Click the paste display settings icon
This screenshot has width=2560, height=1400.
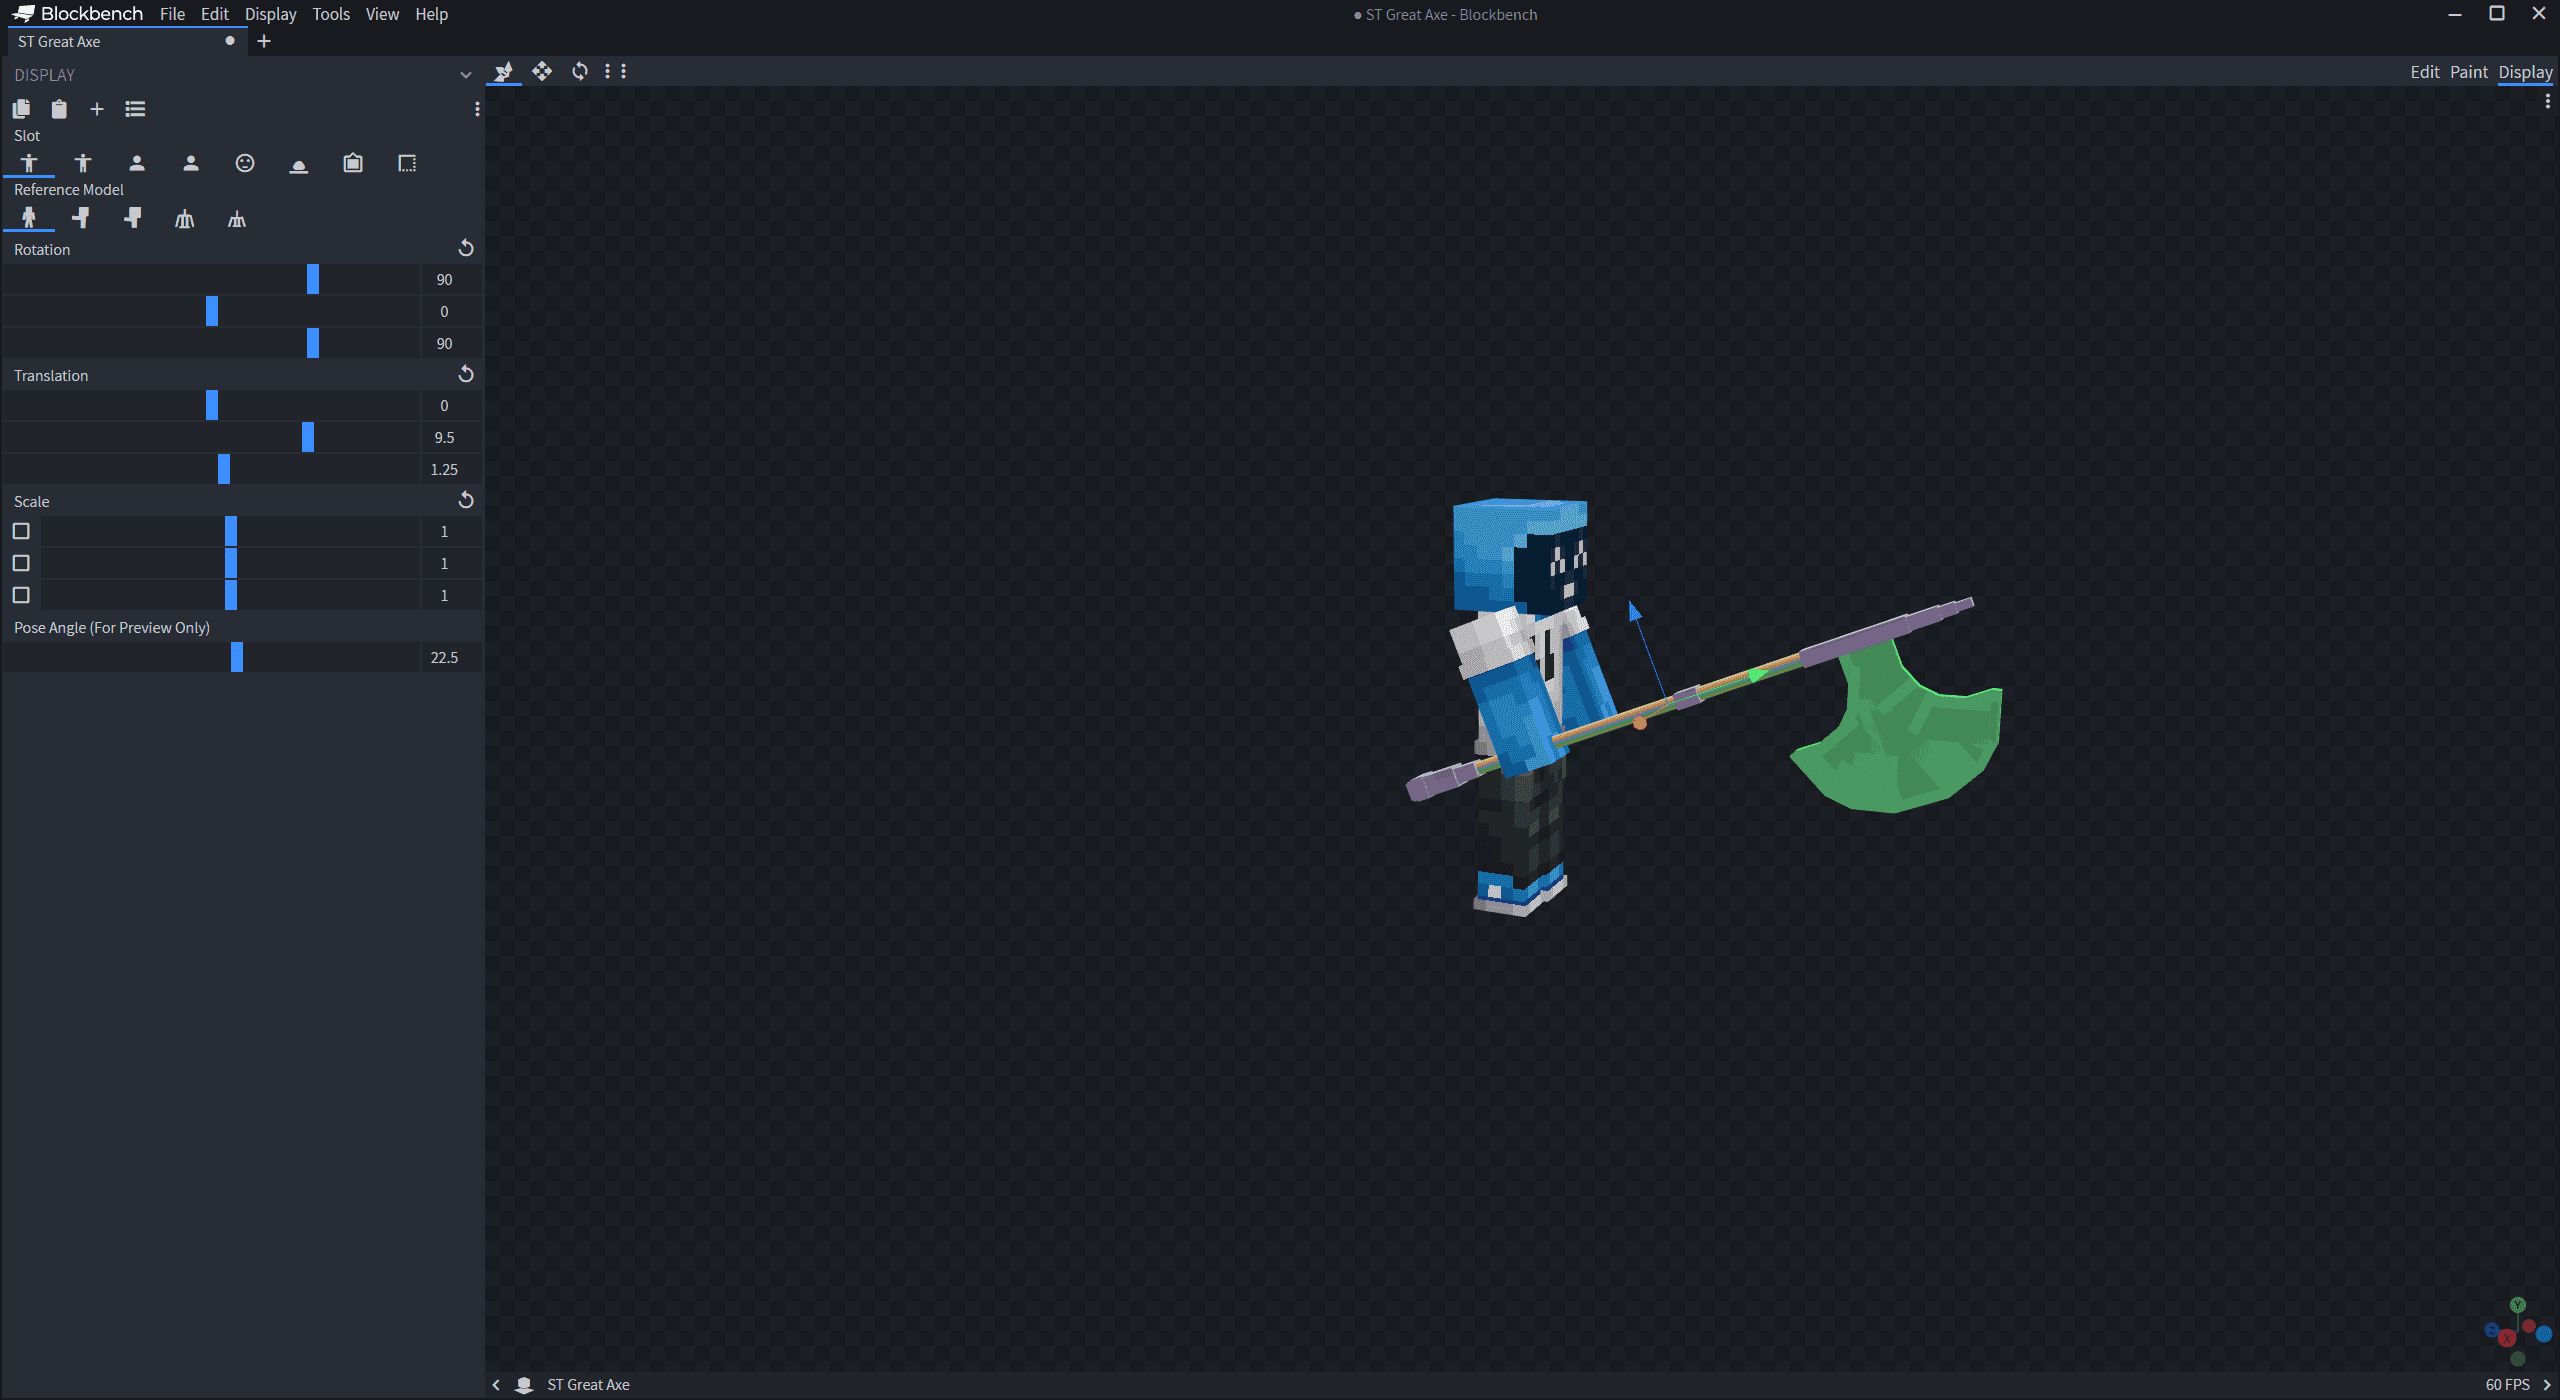[x=59, y=109]
